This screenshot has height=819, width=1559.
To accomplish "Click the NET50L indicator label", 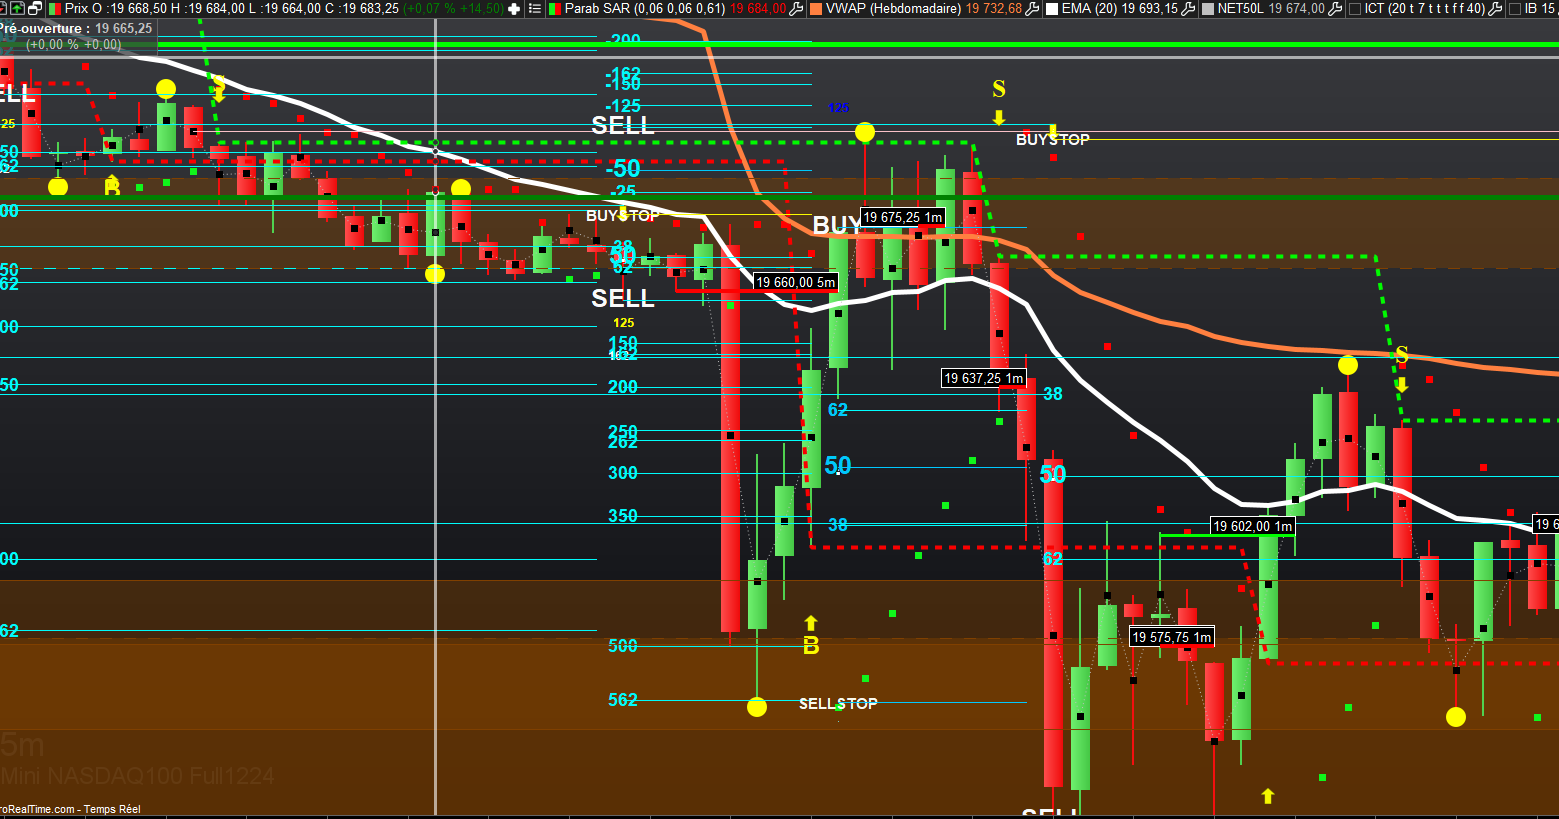I will pos(1240,8).
